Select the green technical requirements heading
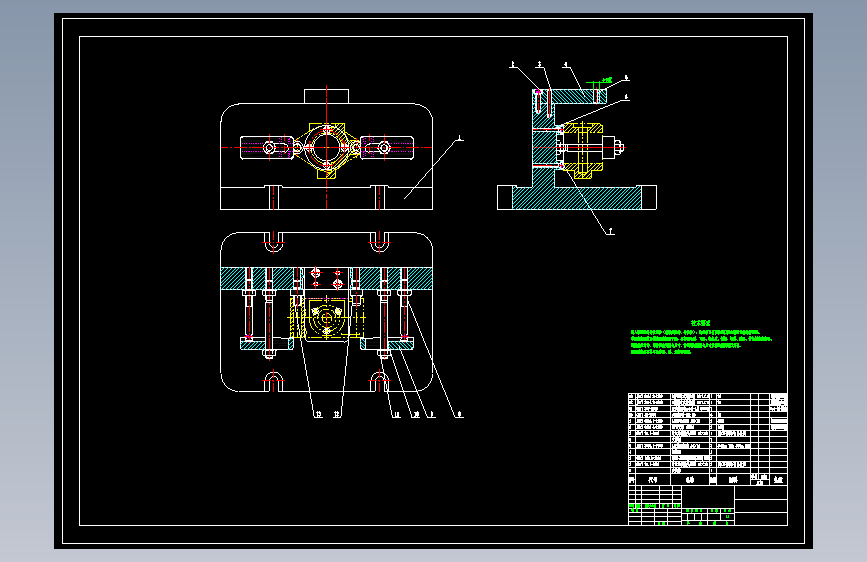The width and height of the screenshot is (867, 562). 701,323
